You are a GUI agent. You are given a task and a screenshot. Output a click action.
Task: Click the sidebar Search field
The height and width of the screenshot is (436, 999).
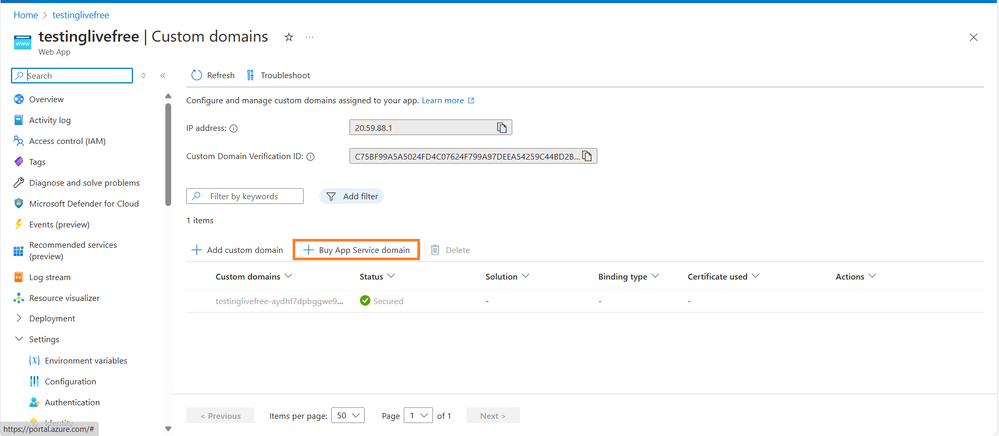pyautogui.click(x=72, y=75)
